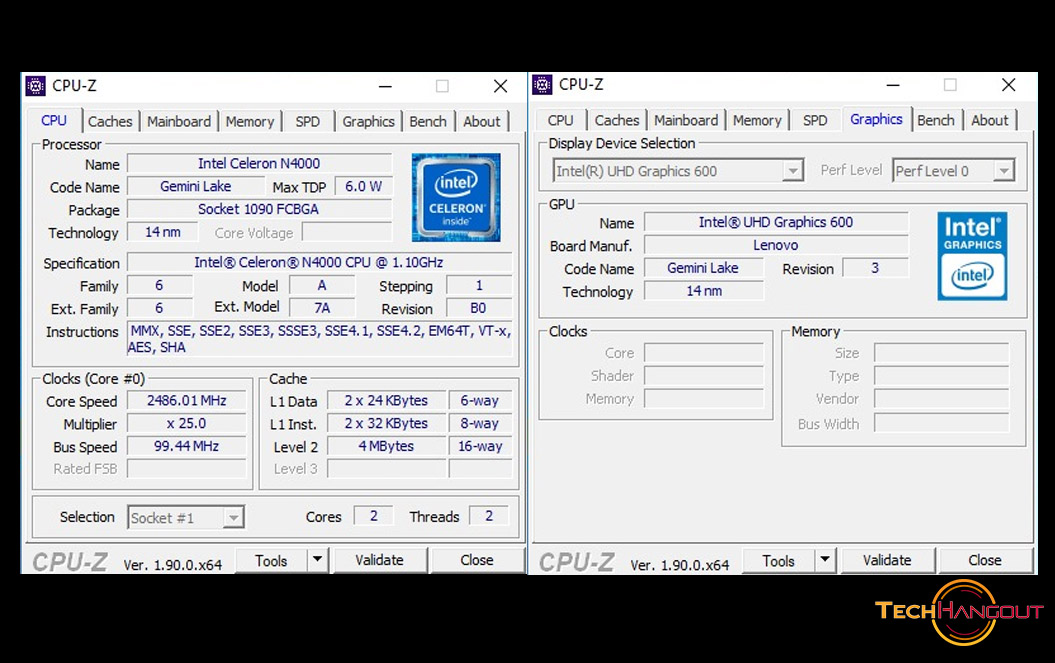Select the Graphics tab in right window
Viewport: 1055px width, 663px height.
coord(876,119)
